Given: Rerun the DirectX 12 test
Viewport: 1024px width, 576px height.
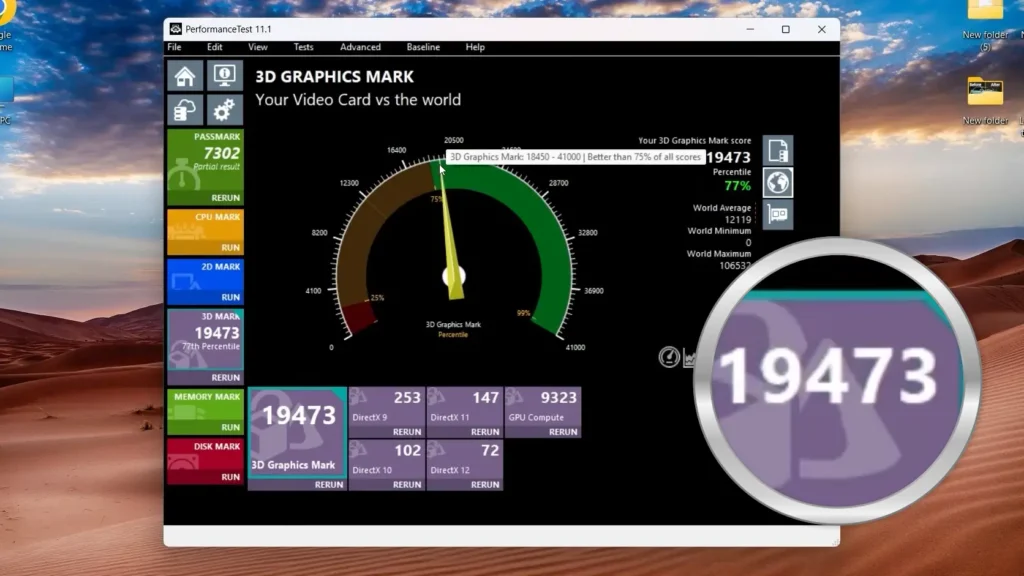Looking at the screenshot, I should [485, 485].
